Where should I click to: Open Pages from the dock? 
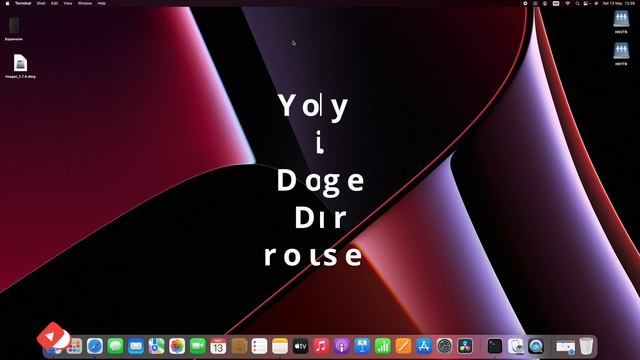coord(403,347)
